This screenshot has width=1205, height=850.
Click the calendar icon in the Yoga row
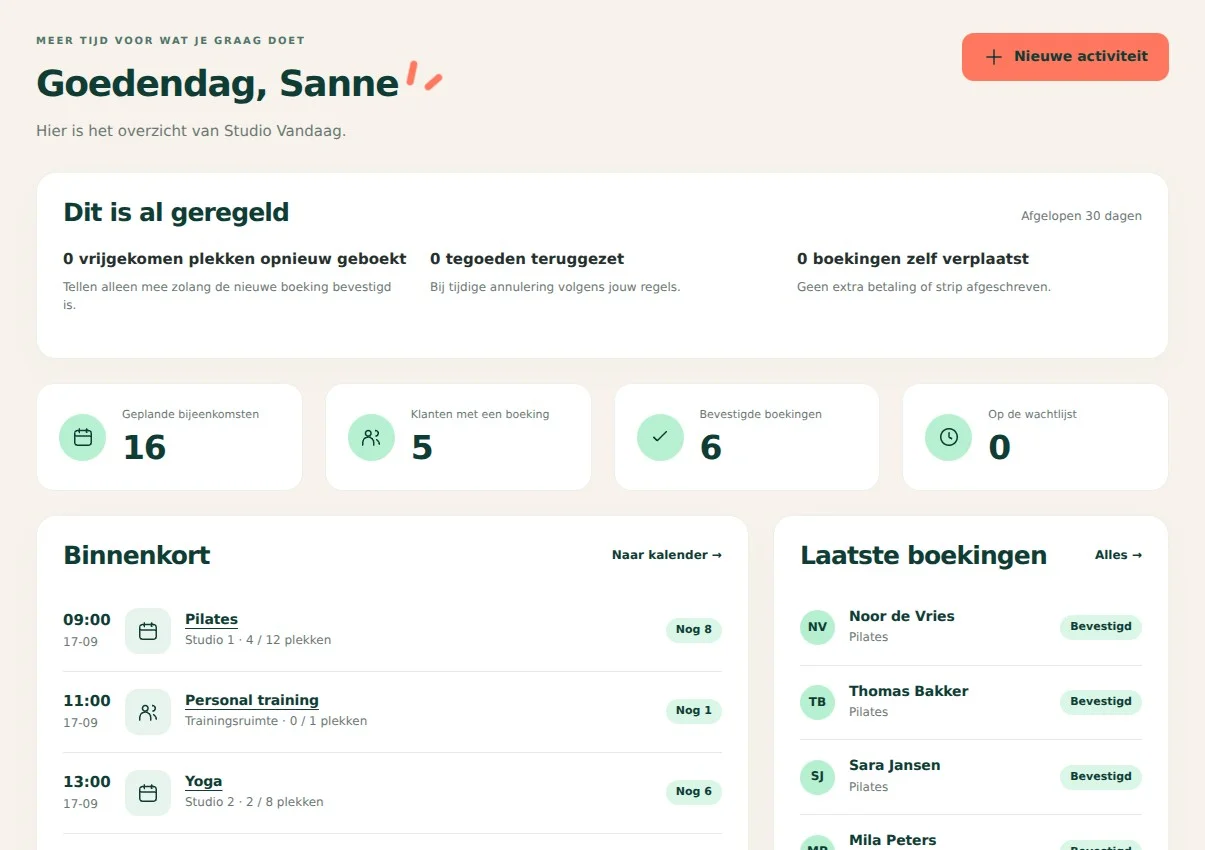(148, 793)
